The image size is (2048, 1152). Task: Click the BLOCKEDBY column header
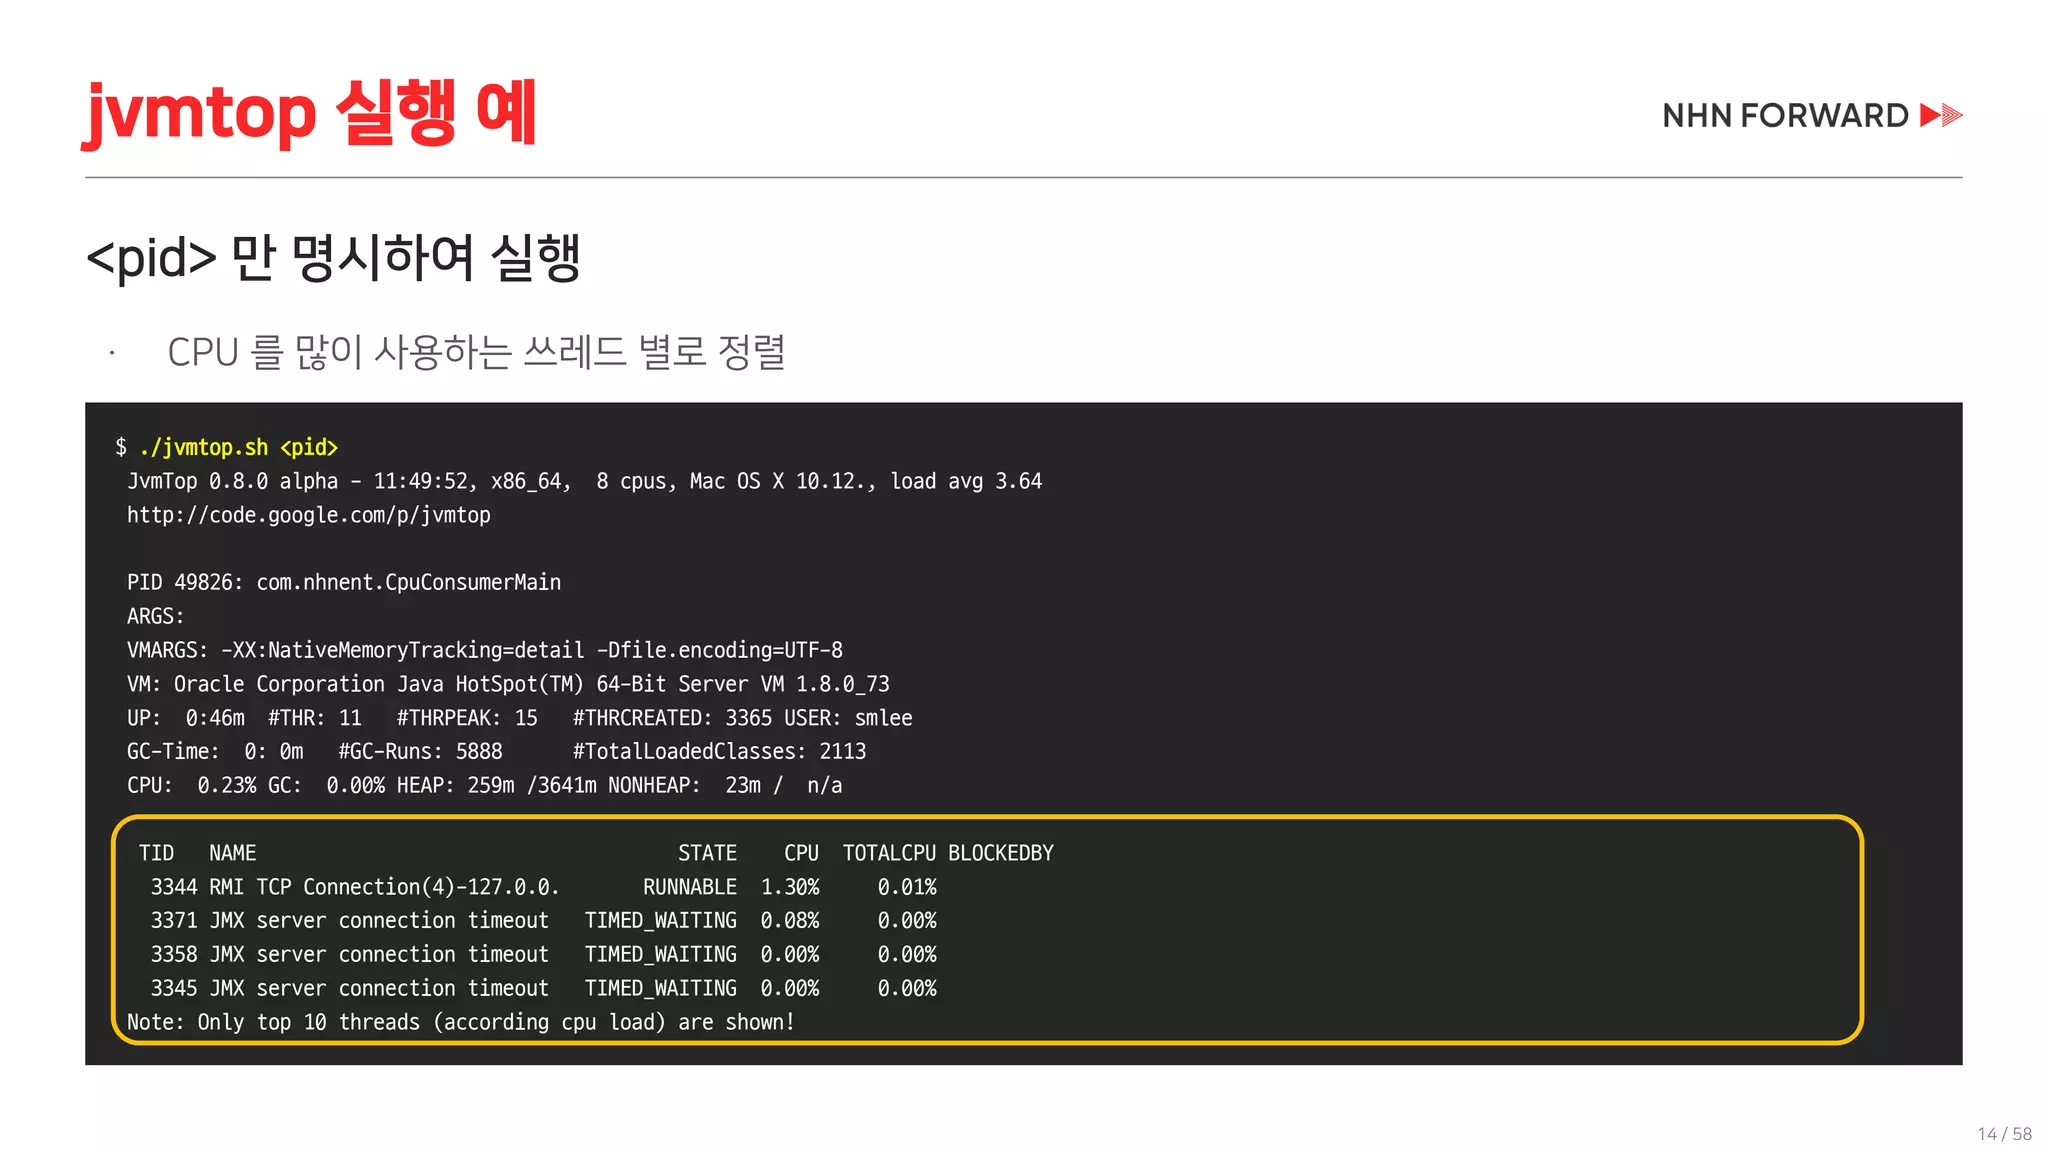[1001, 853]
